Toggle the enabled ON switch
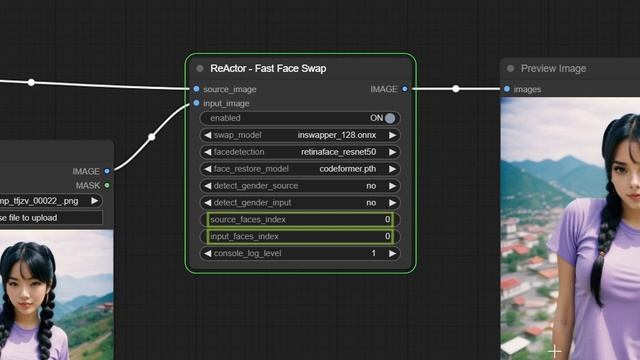640x360 pixels. (x=389, y=118)
